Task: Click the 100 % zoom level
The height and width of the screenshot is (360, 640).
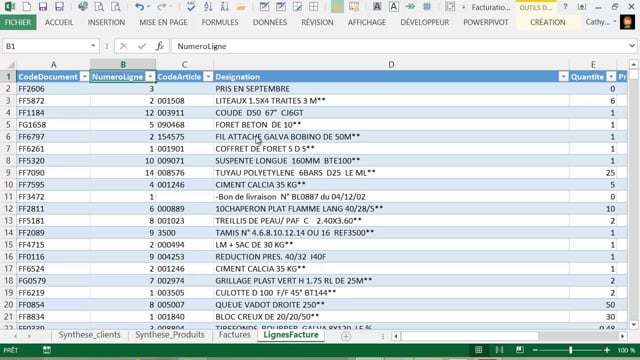Action: [x=626, y=350]
